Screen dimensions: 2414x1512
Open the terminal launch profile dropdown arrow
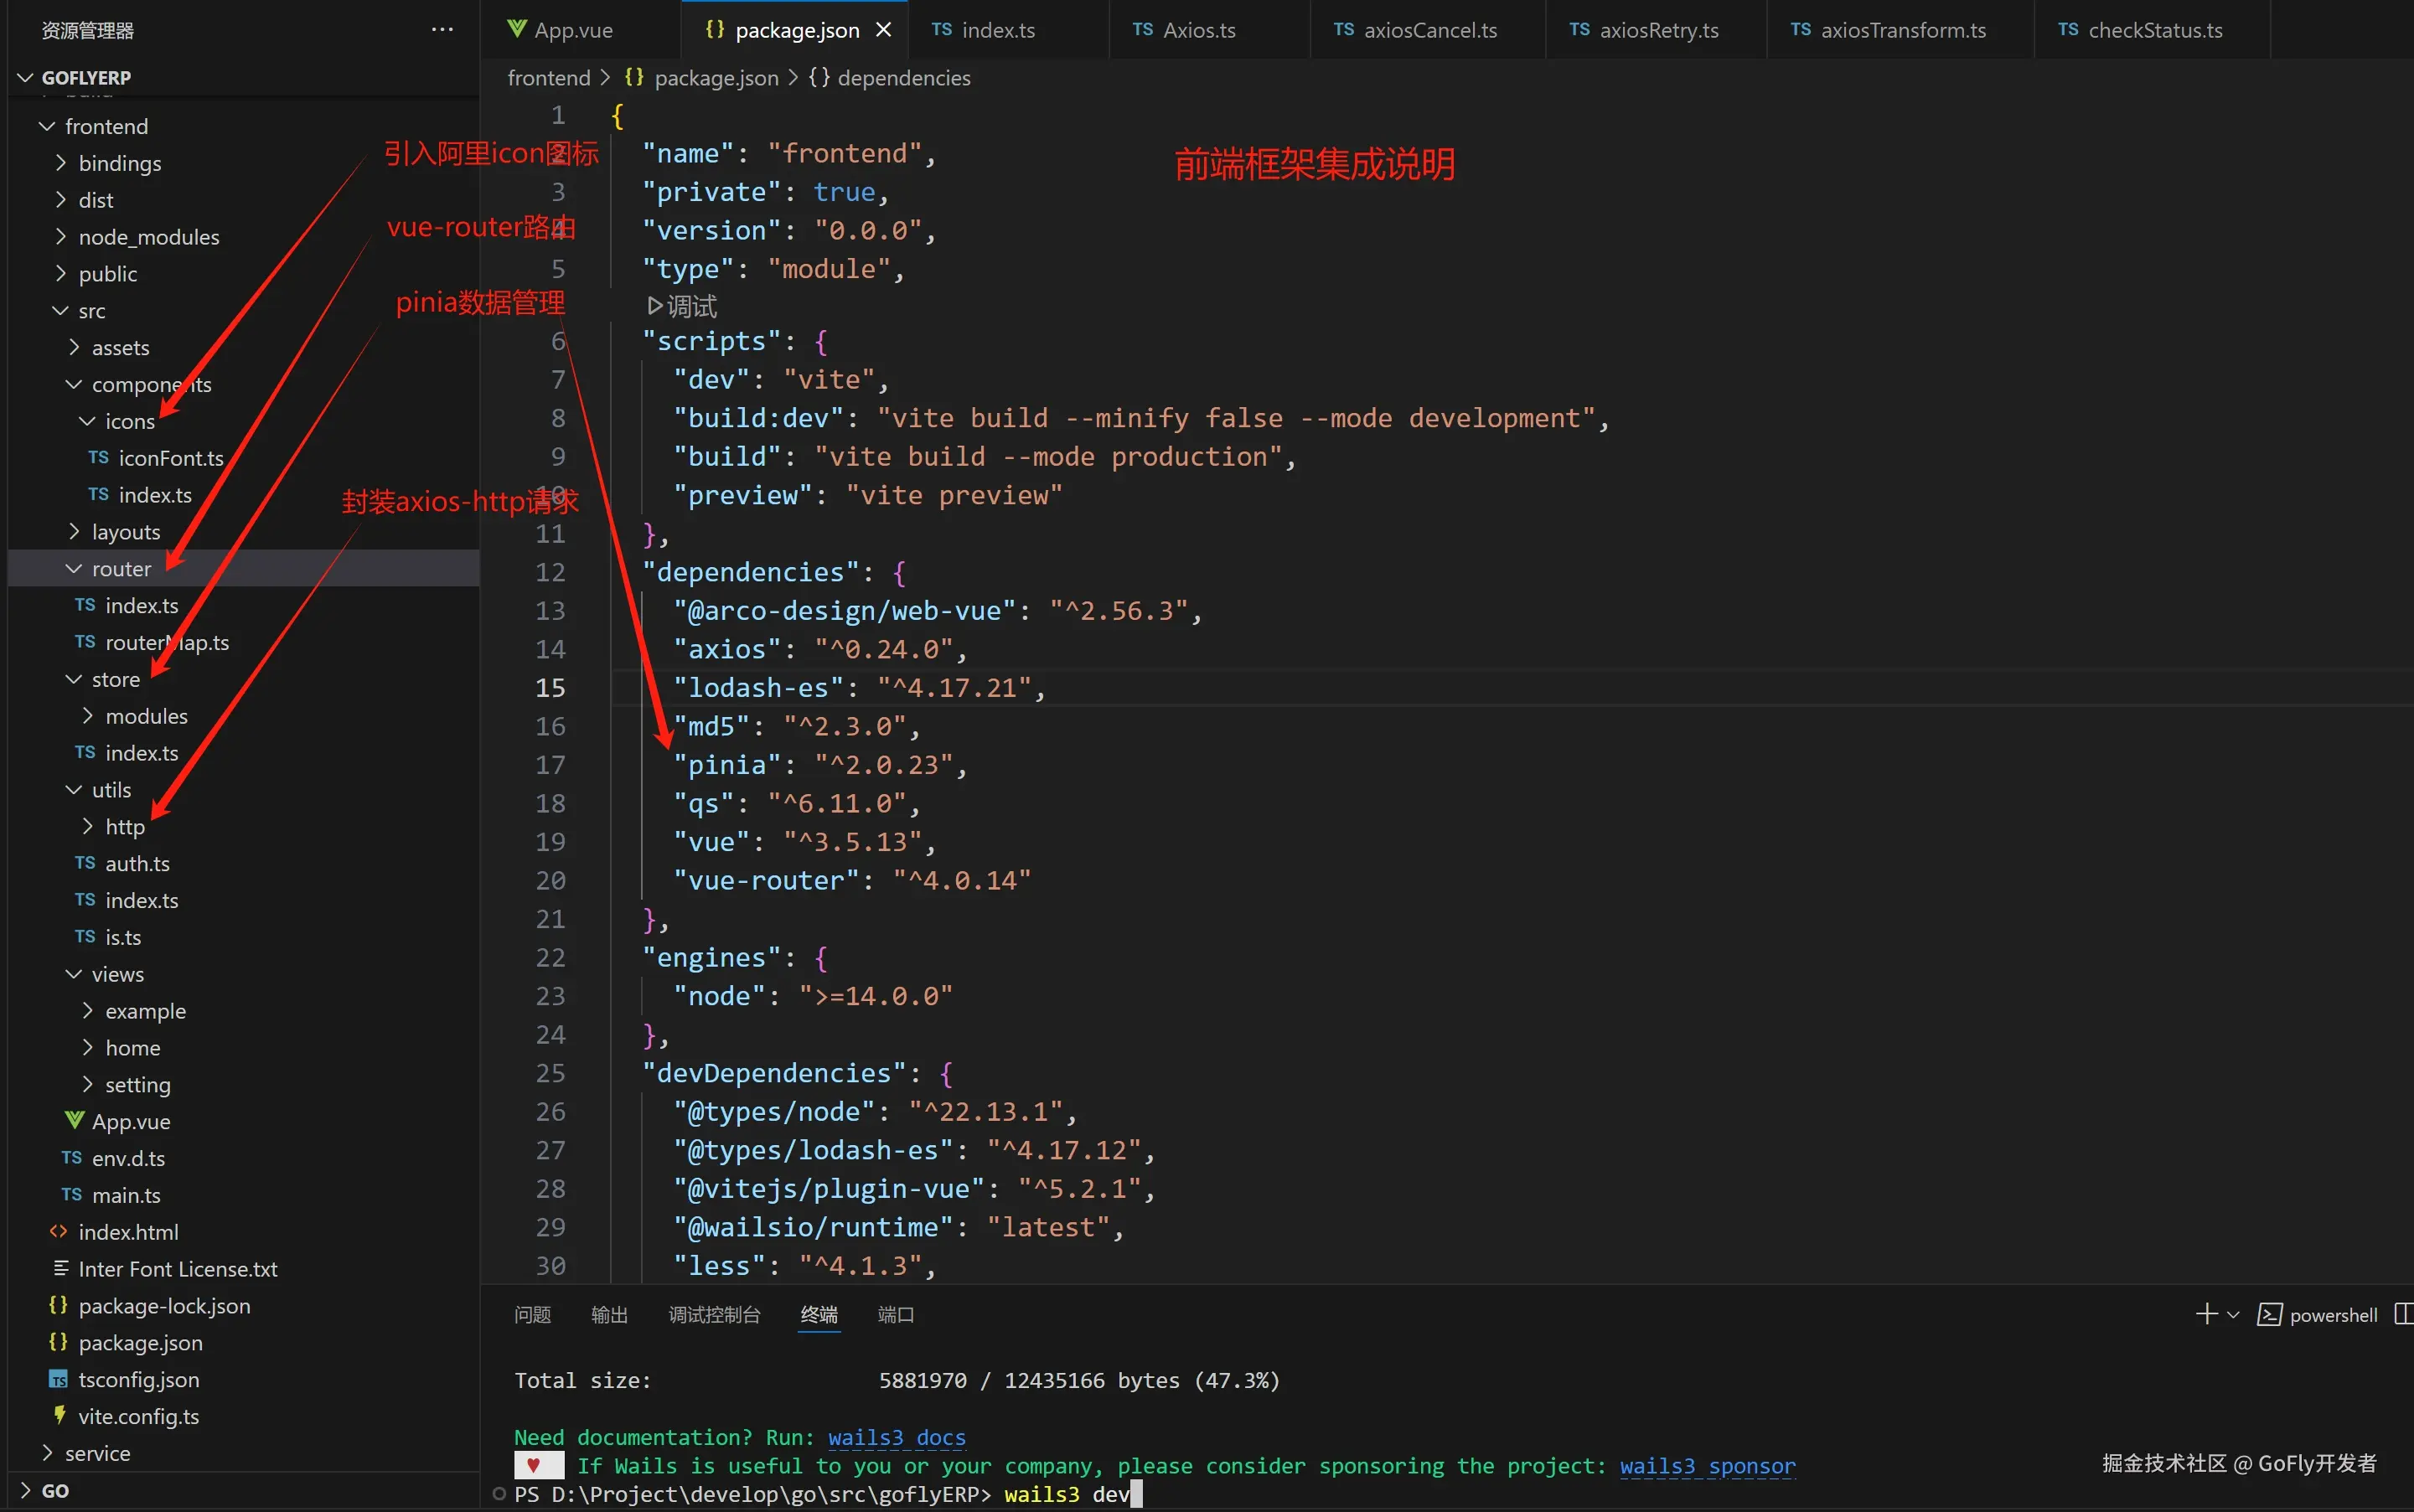pos(2233,1314)
